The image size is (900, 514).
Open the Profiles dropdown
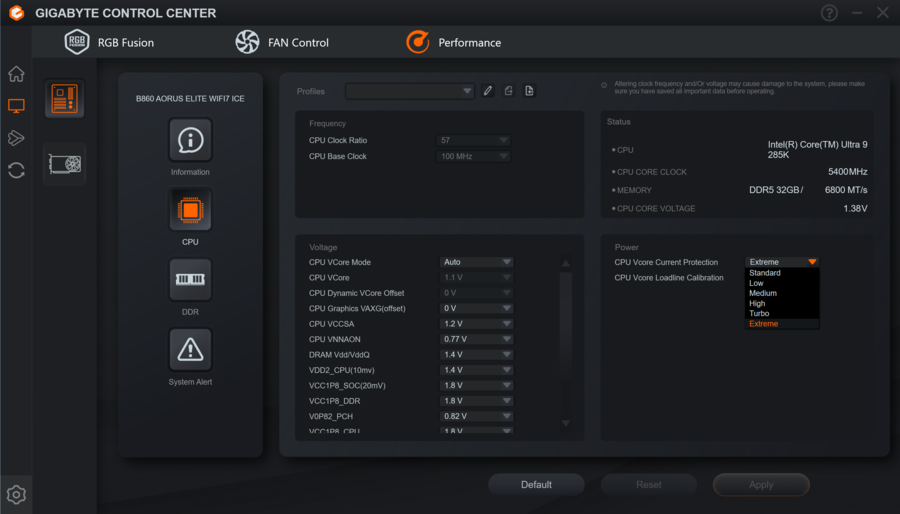(x=410, y=91)
